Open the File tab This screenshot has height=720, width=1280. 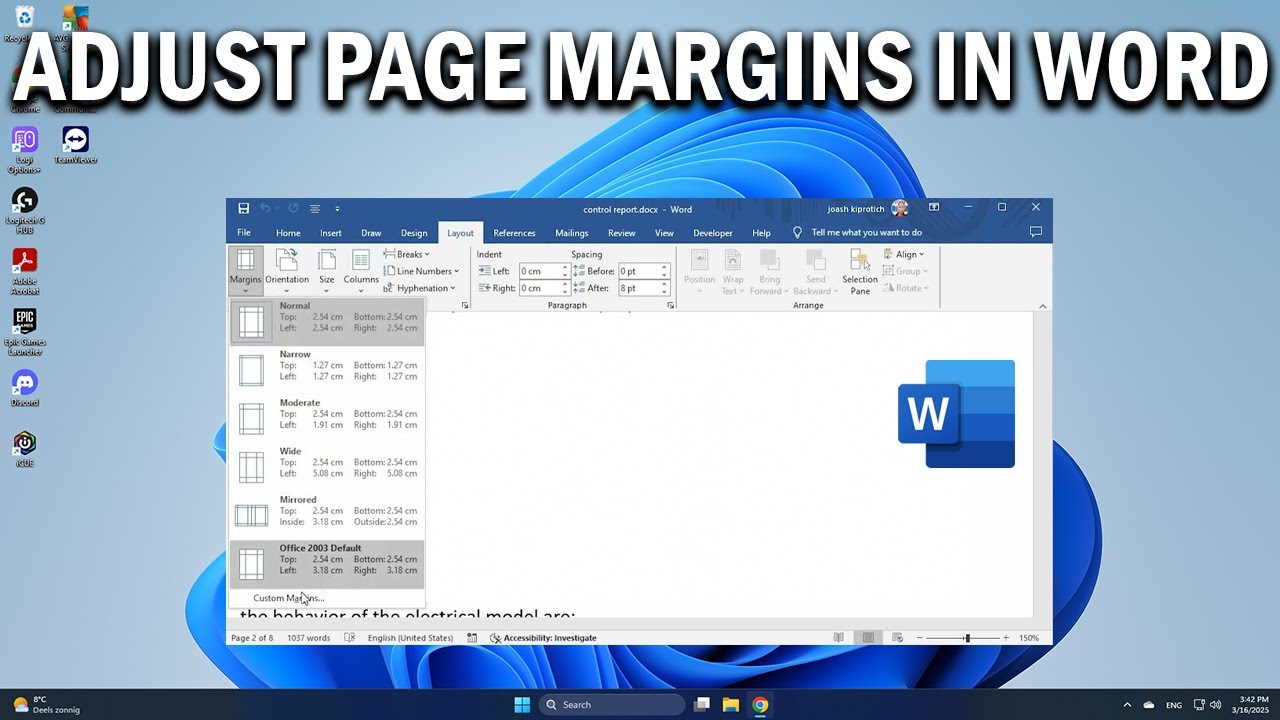tap(244, 233)
